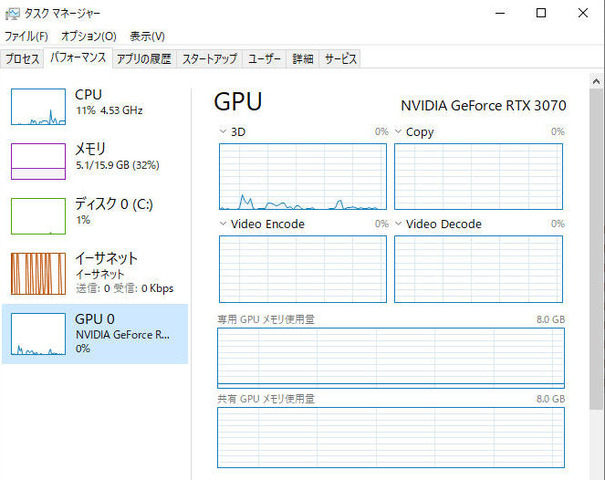Open the ファイル(F) menu
The width and height of the screenshot is (605, 480).
[x=26, y=36]
